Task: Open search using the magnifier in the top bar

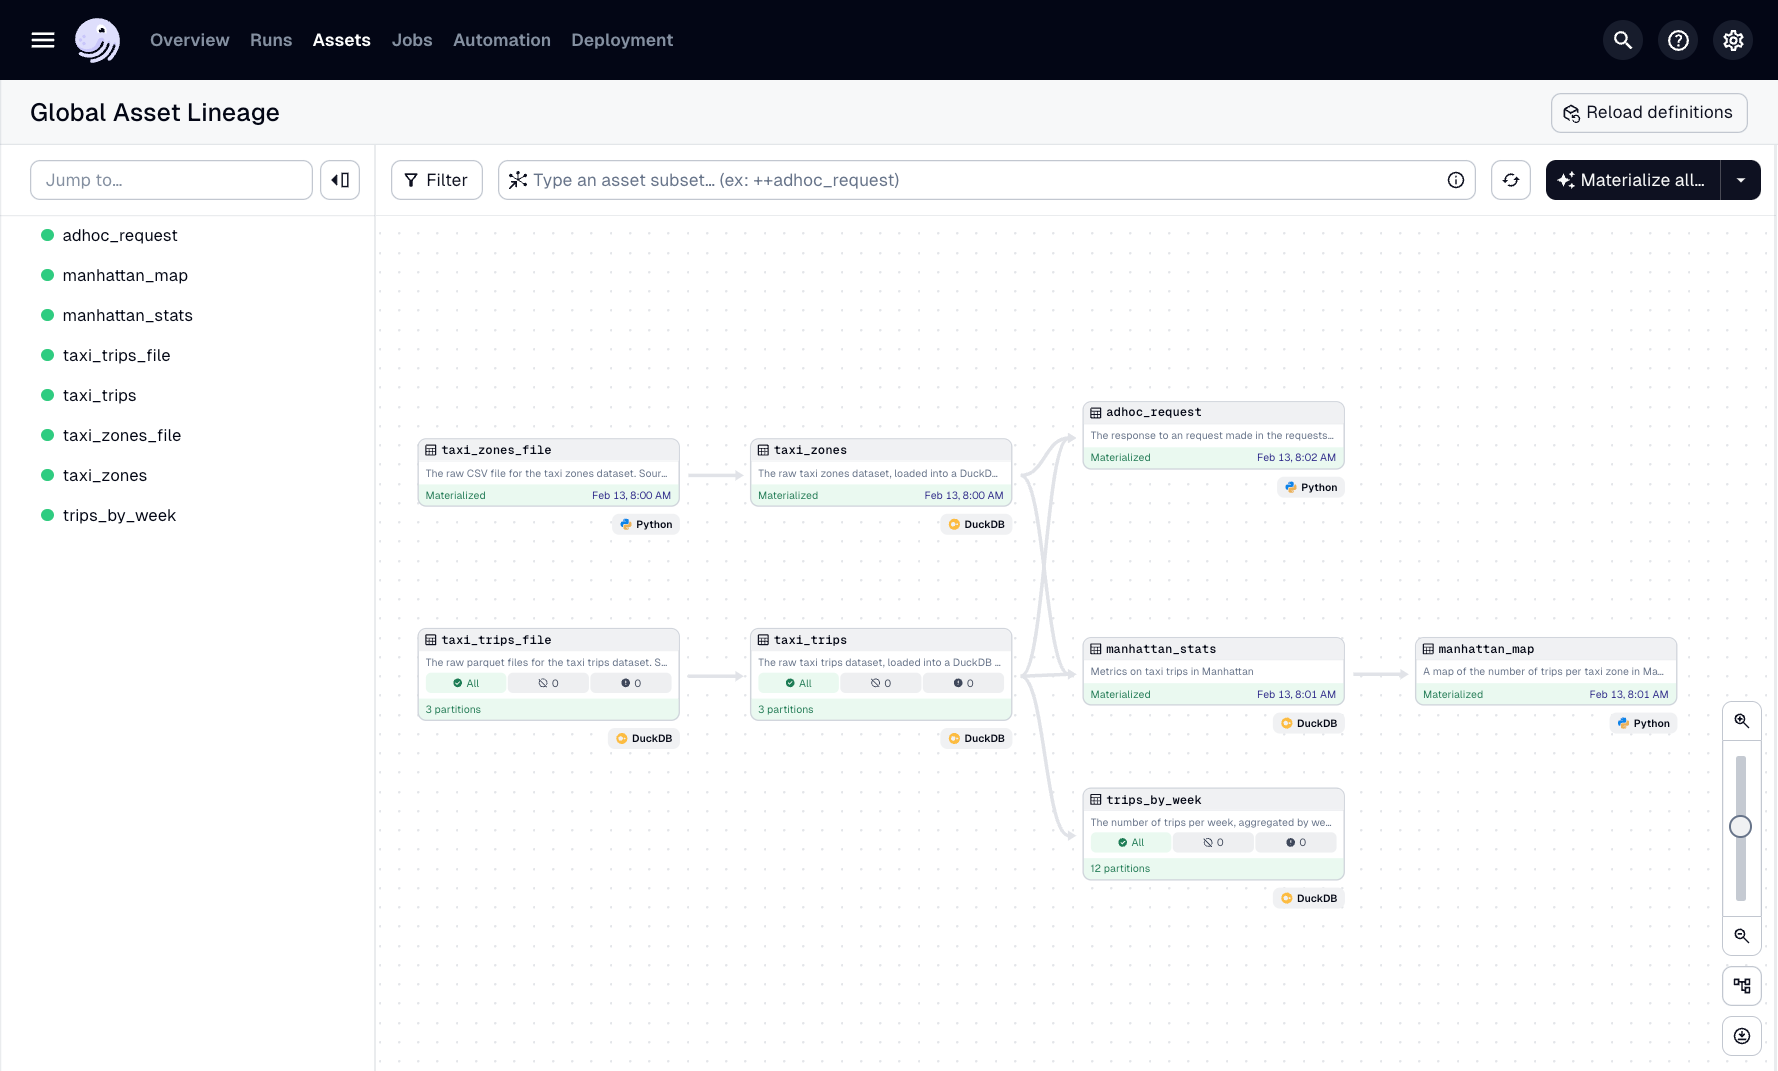Action: tap(1622, 40)
